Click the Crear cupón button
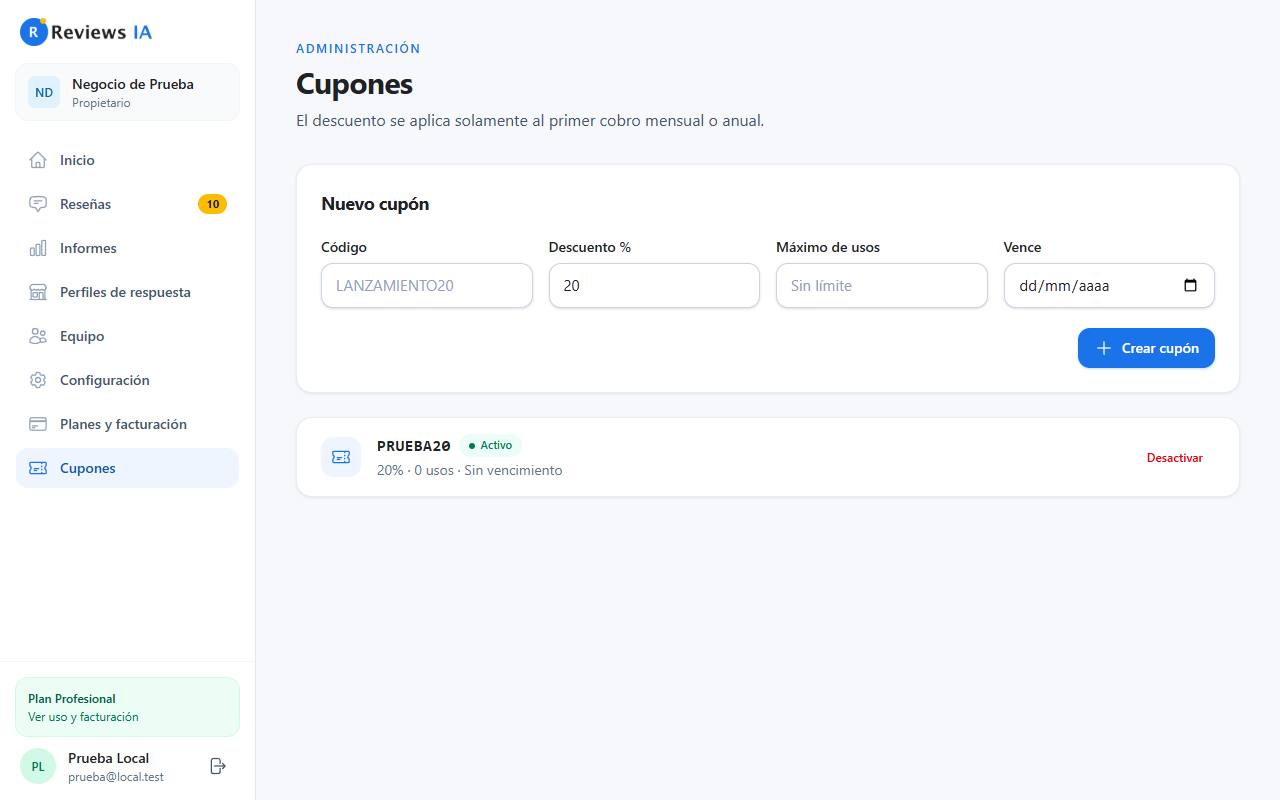This screenshot has width=1280, height=800. (1146, 348)
